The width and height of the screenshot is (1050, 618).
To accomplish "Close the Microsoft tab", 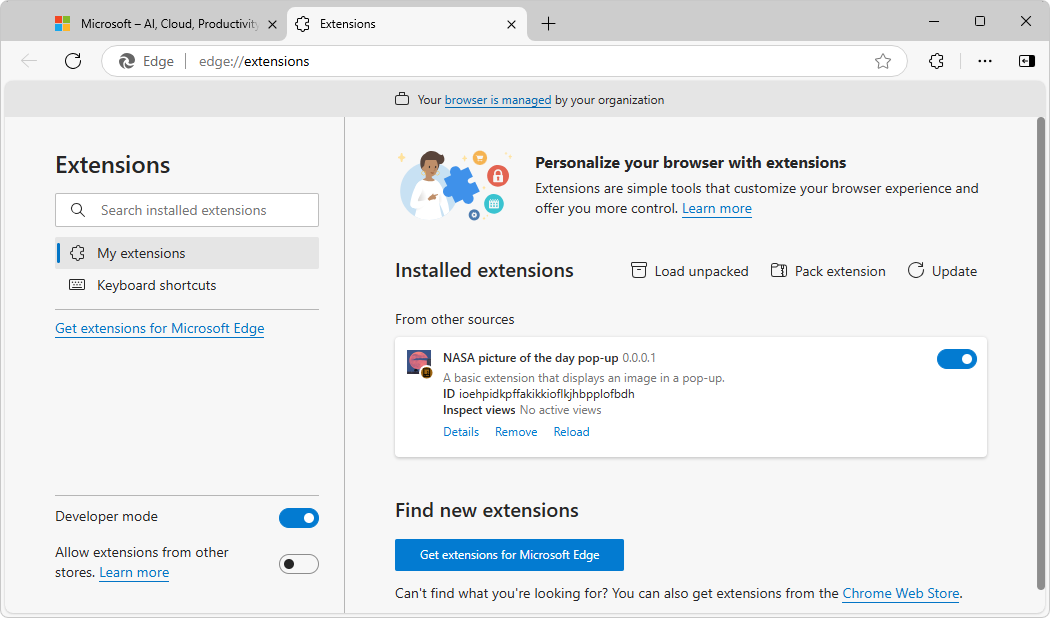I will 273,24.
